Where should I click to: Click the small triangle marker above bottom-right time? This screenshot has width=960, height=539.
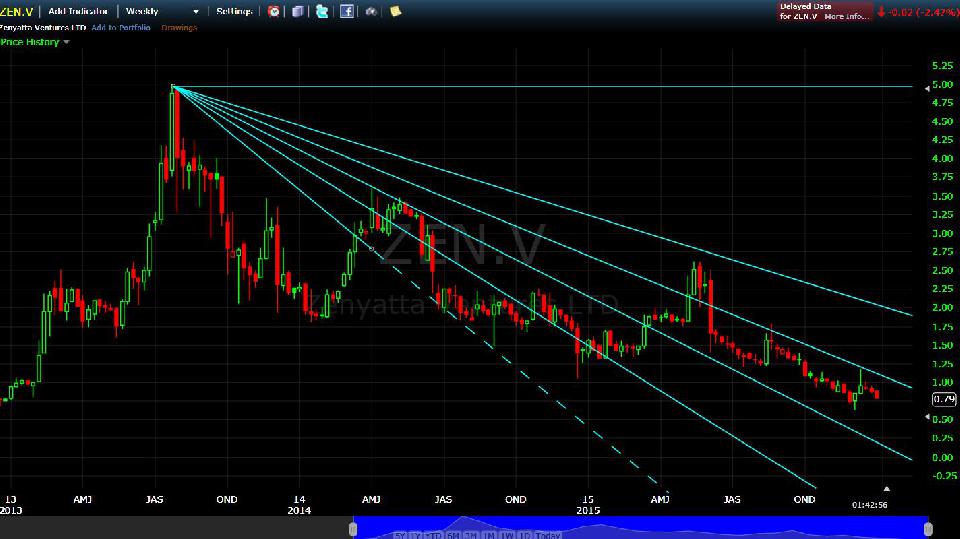coord(885,488)
